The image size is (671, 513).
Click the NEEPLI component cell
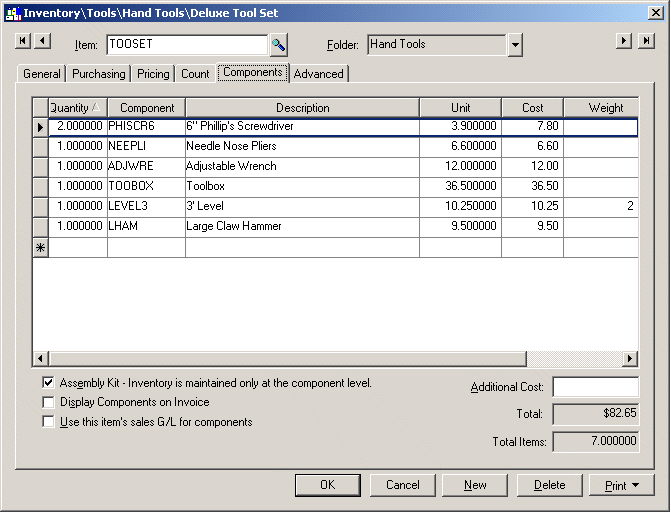pyautogui.click(x=146, y=147)
